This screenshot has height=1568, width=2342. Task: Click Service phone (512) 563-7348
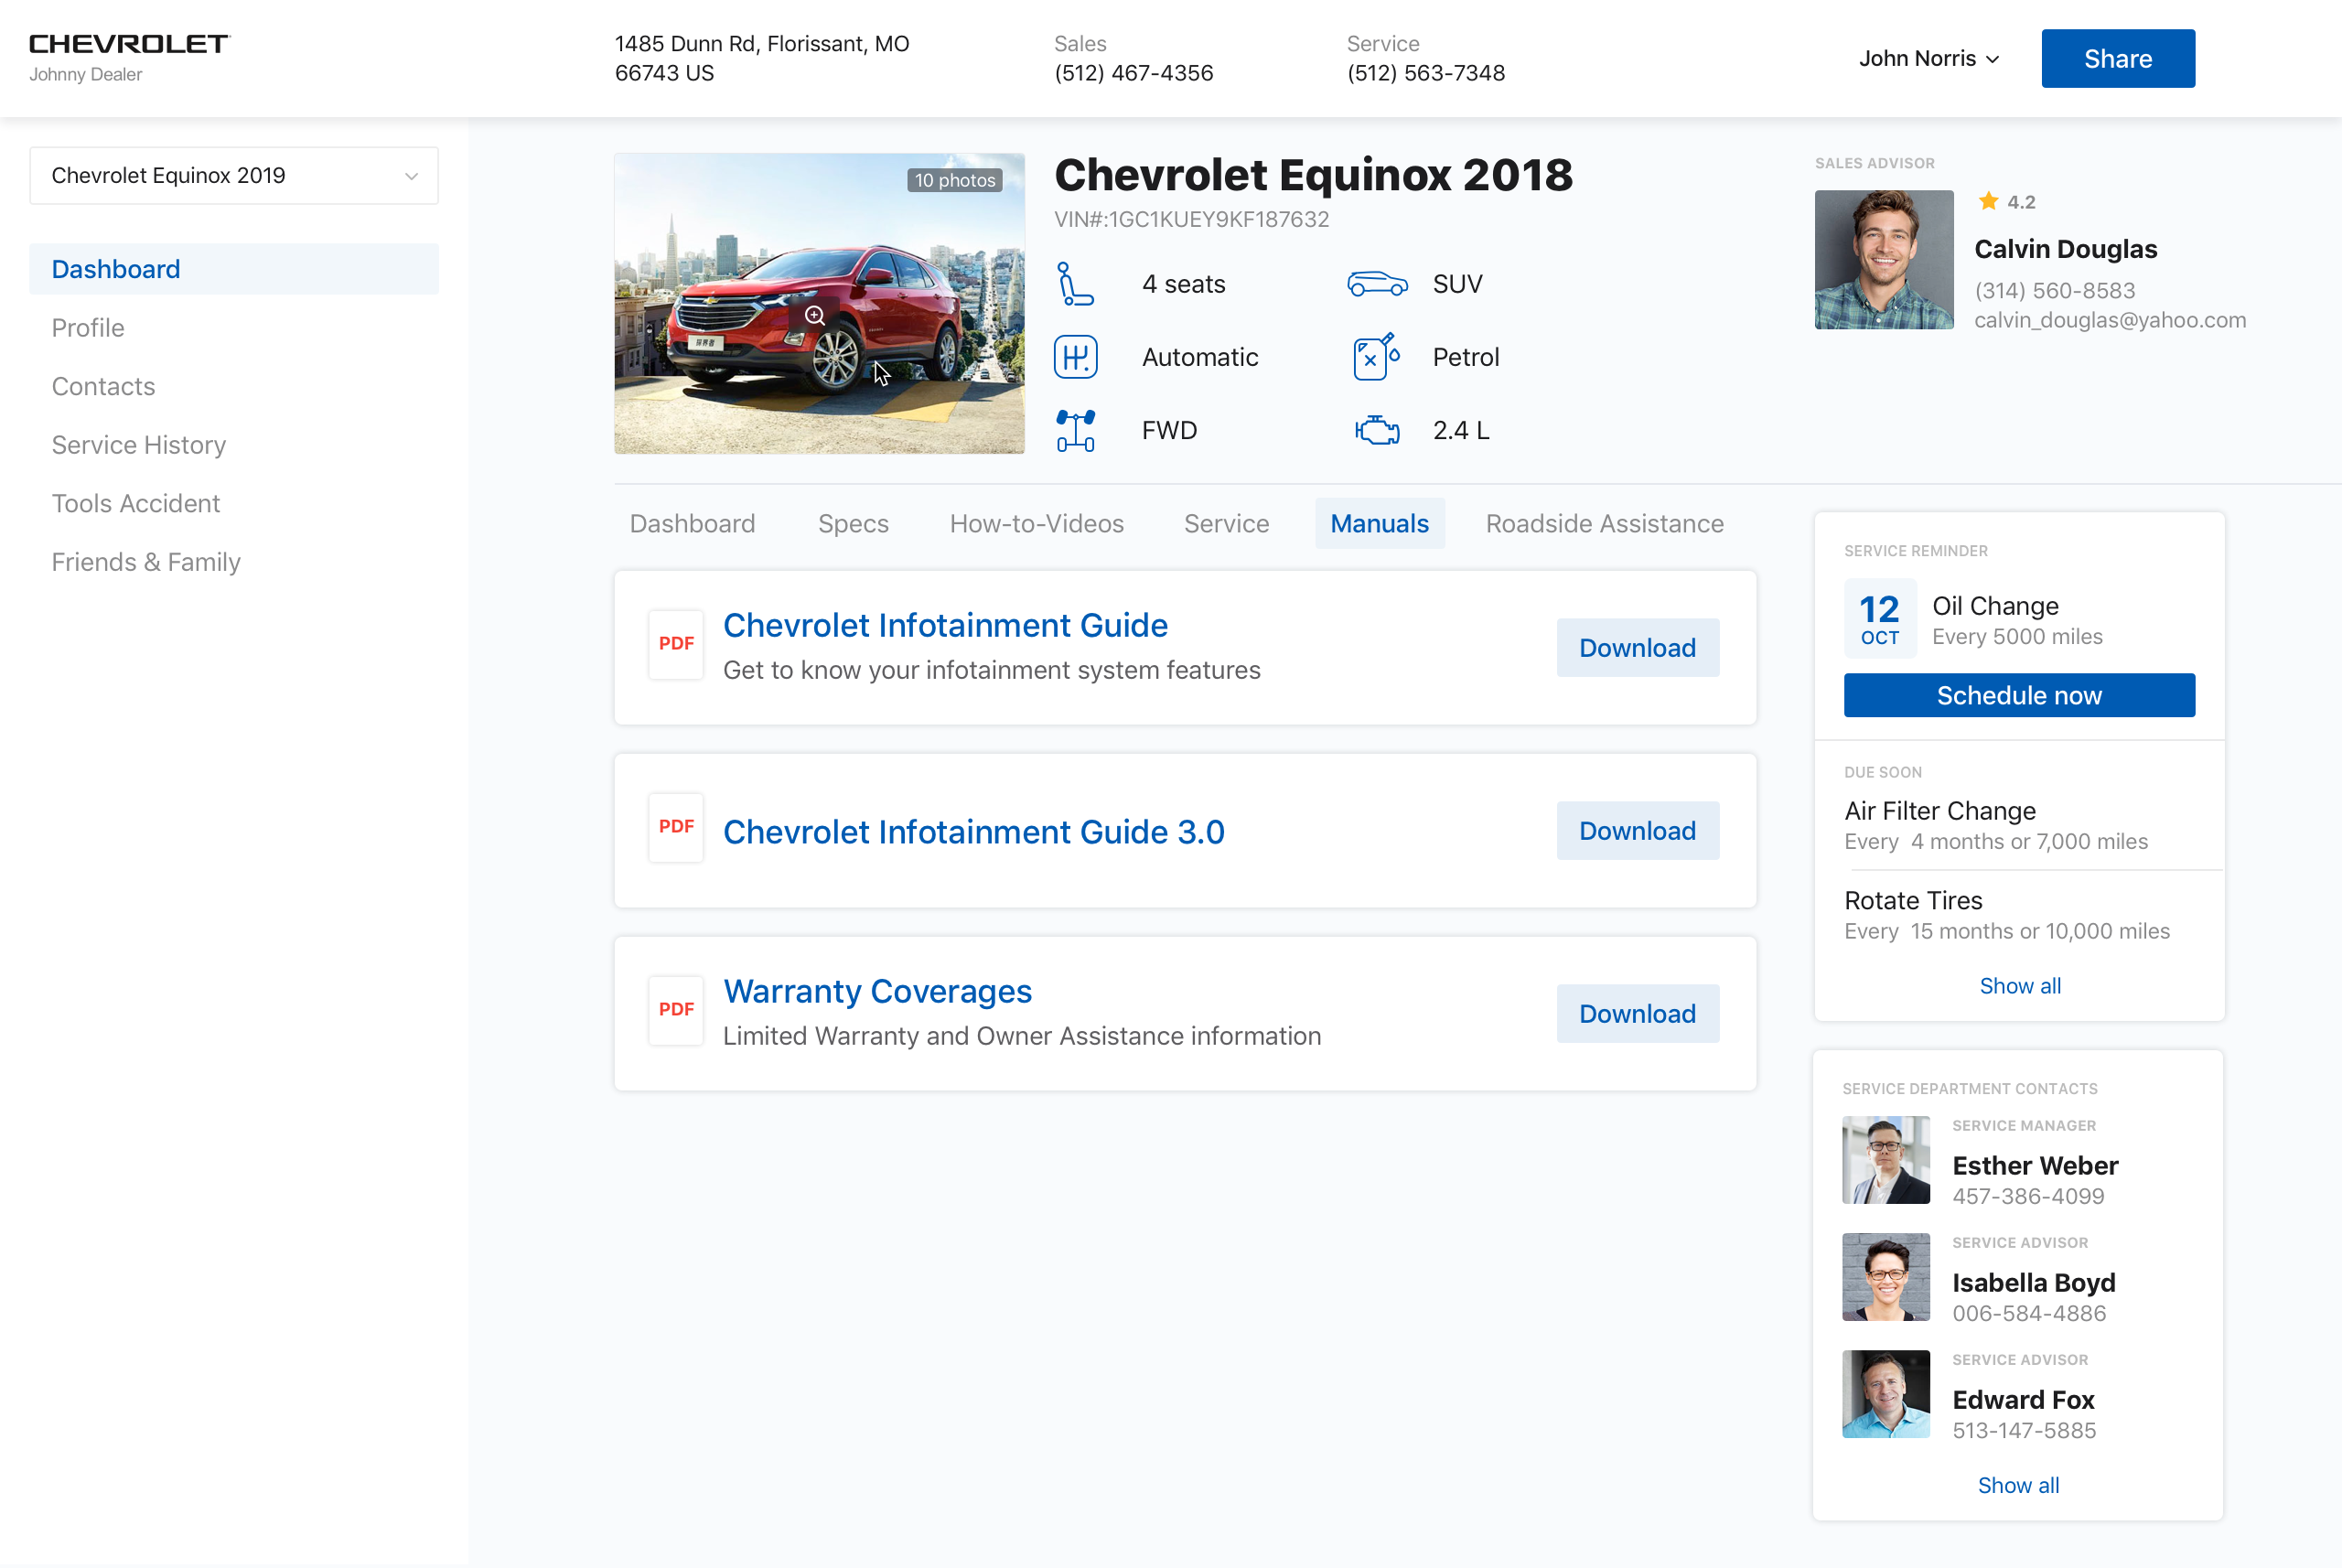1425,73
